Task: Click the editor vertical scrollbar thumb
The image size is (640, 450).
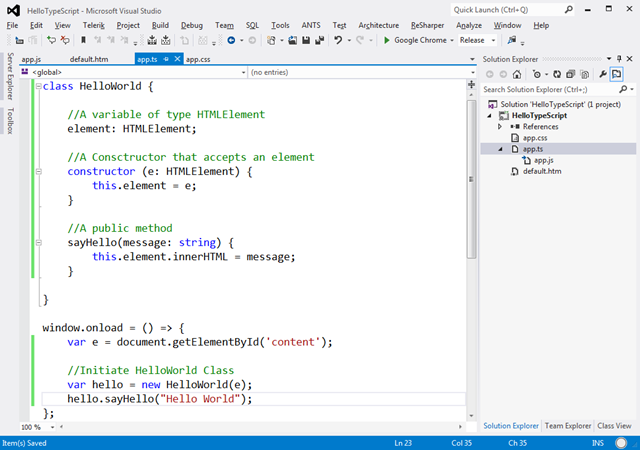Action: tap(471, 179)
